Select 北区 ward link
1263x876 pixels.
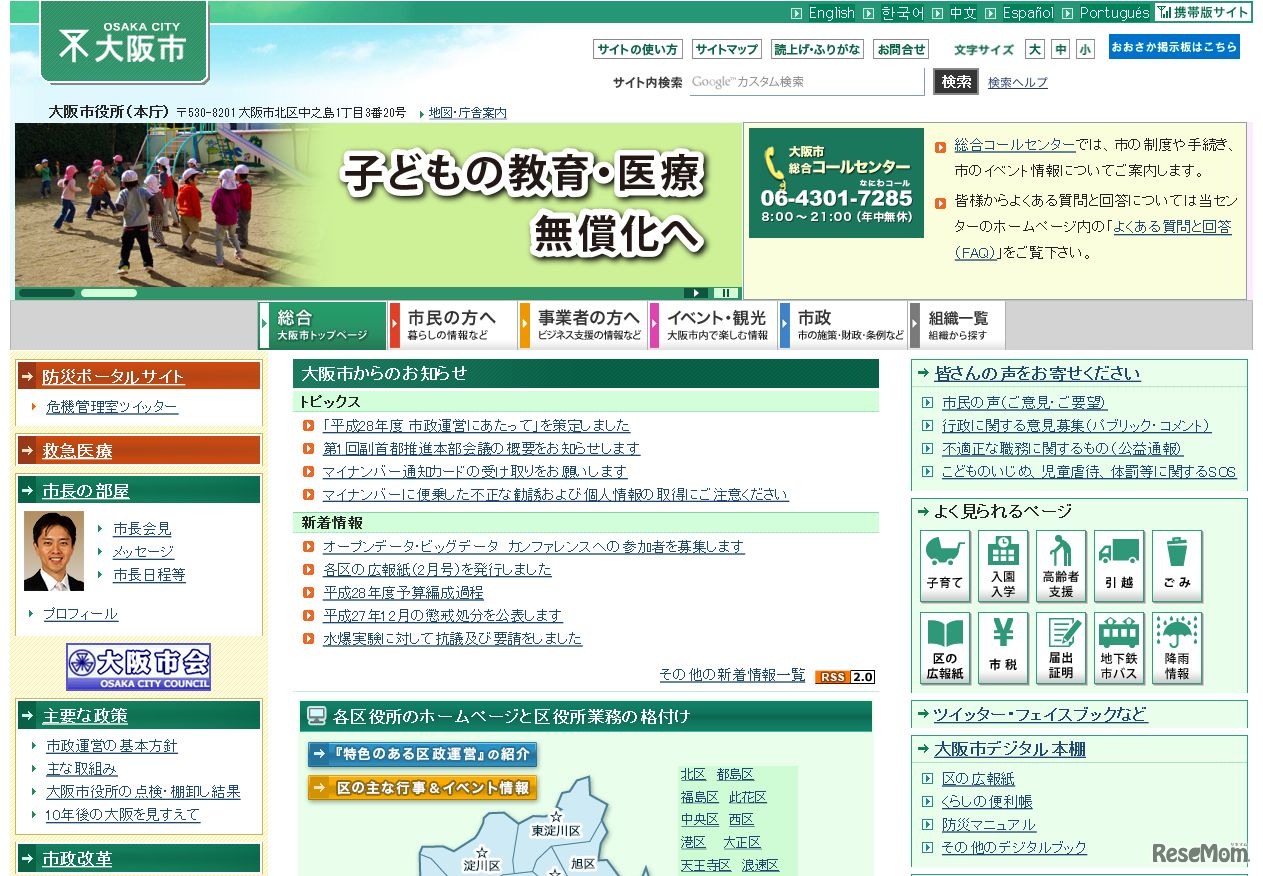[x=693, y=775]
